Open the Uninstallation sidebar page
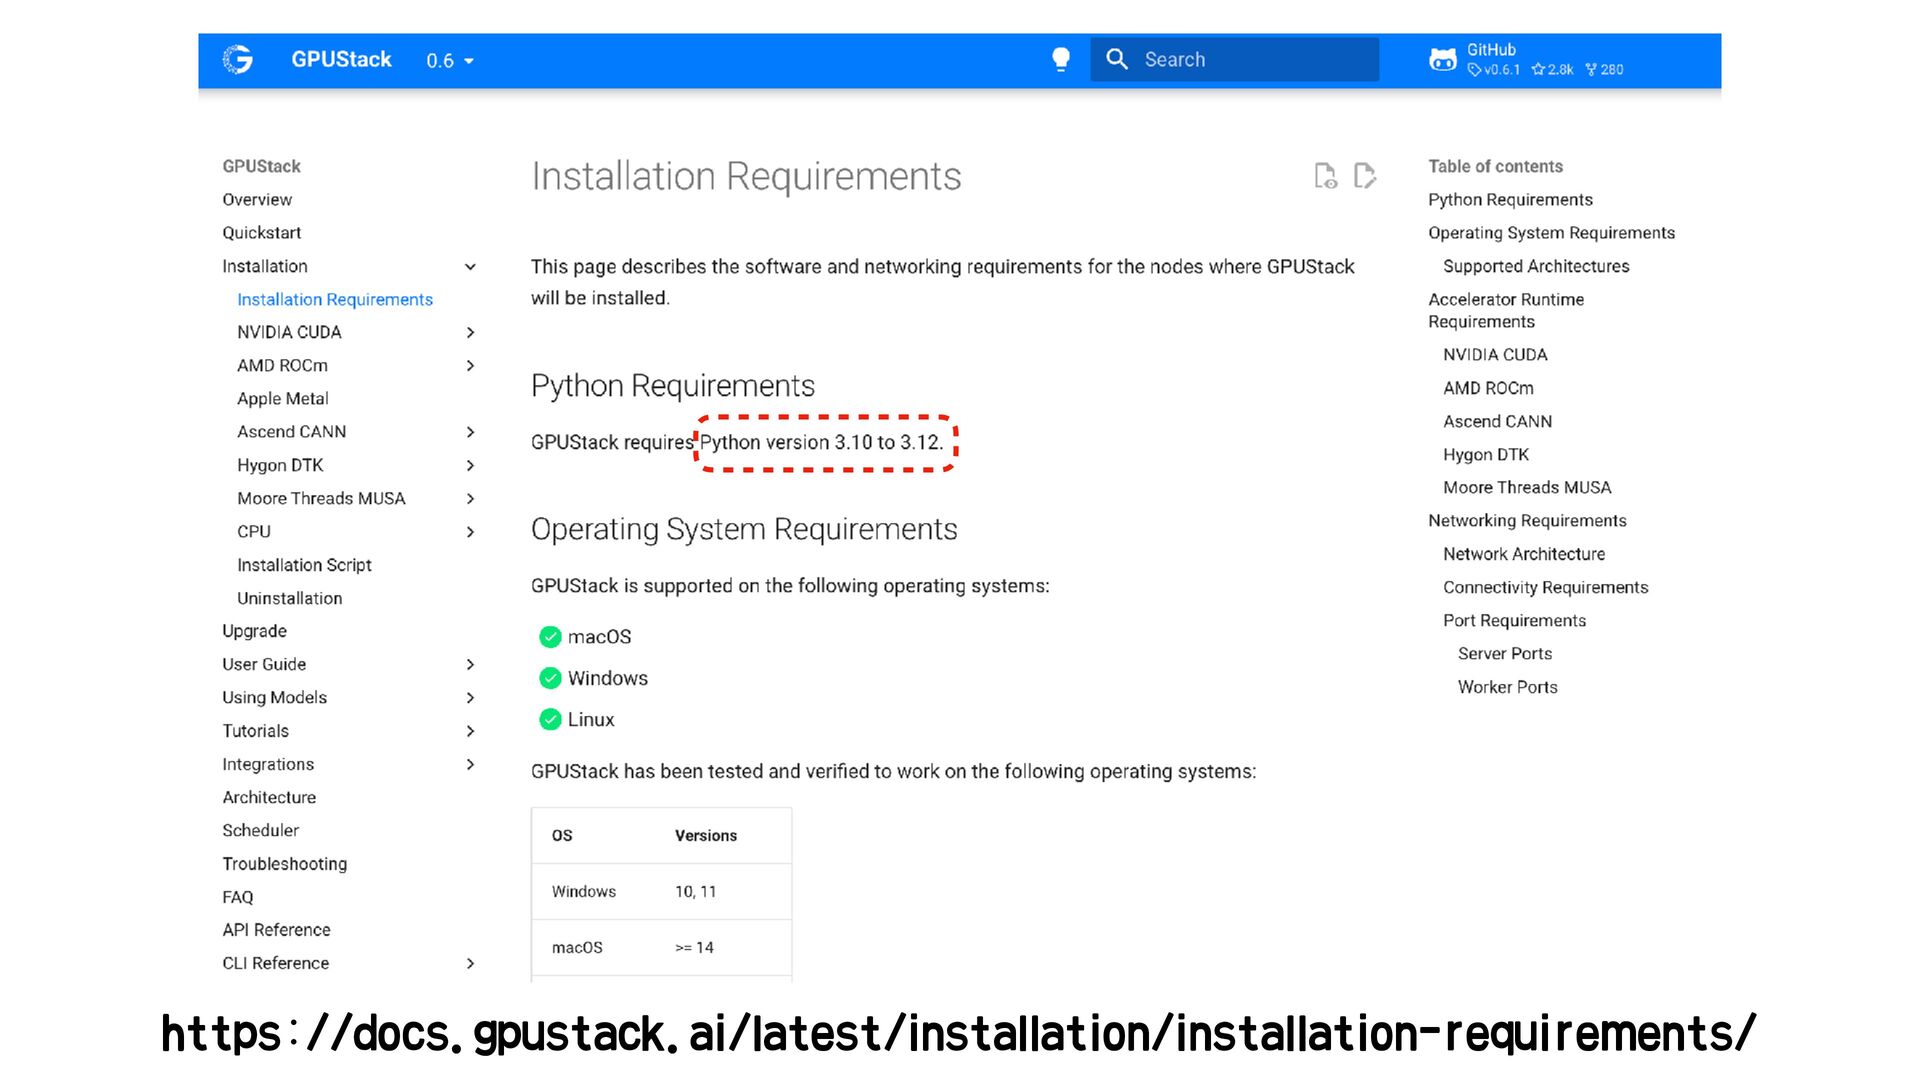The height and width of the screenshot is (1080, 1920). (290, 598)
